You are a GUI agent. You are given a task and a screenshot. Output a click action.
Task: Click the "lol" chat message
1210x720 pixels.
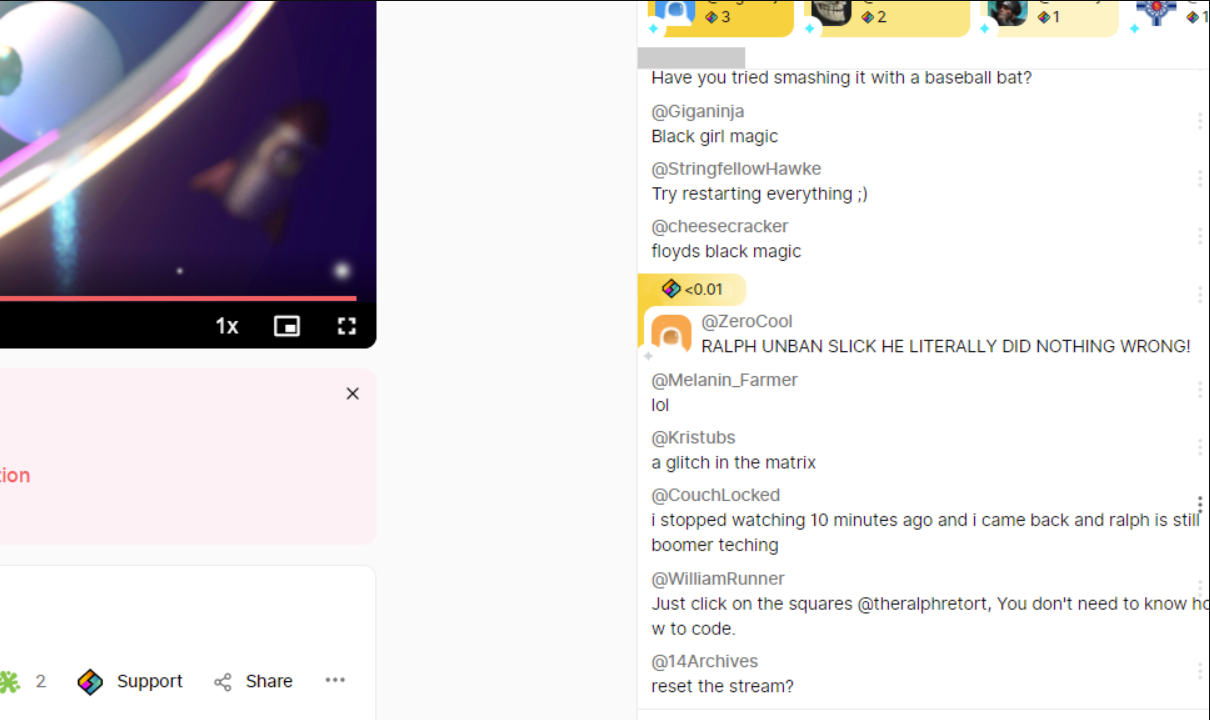(660, 405)
